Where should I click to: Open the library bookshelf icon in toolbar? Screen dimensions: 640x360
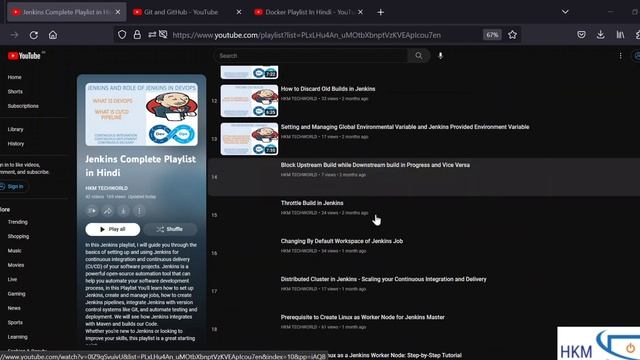tap(620, 35)
